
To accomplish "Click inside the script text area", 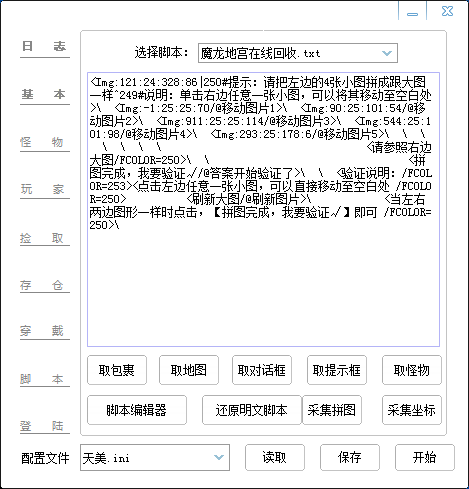I will 263,209.
